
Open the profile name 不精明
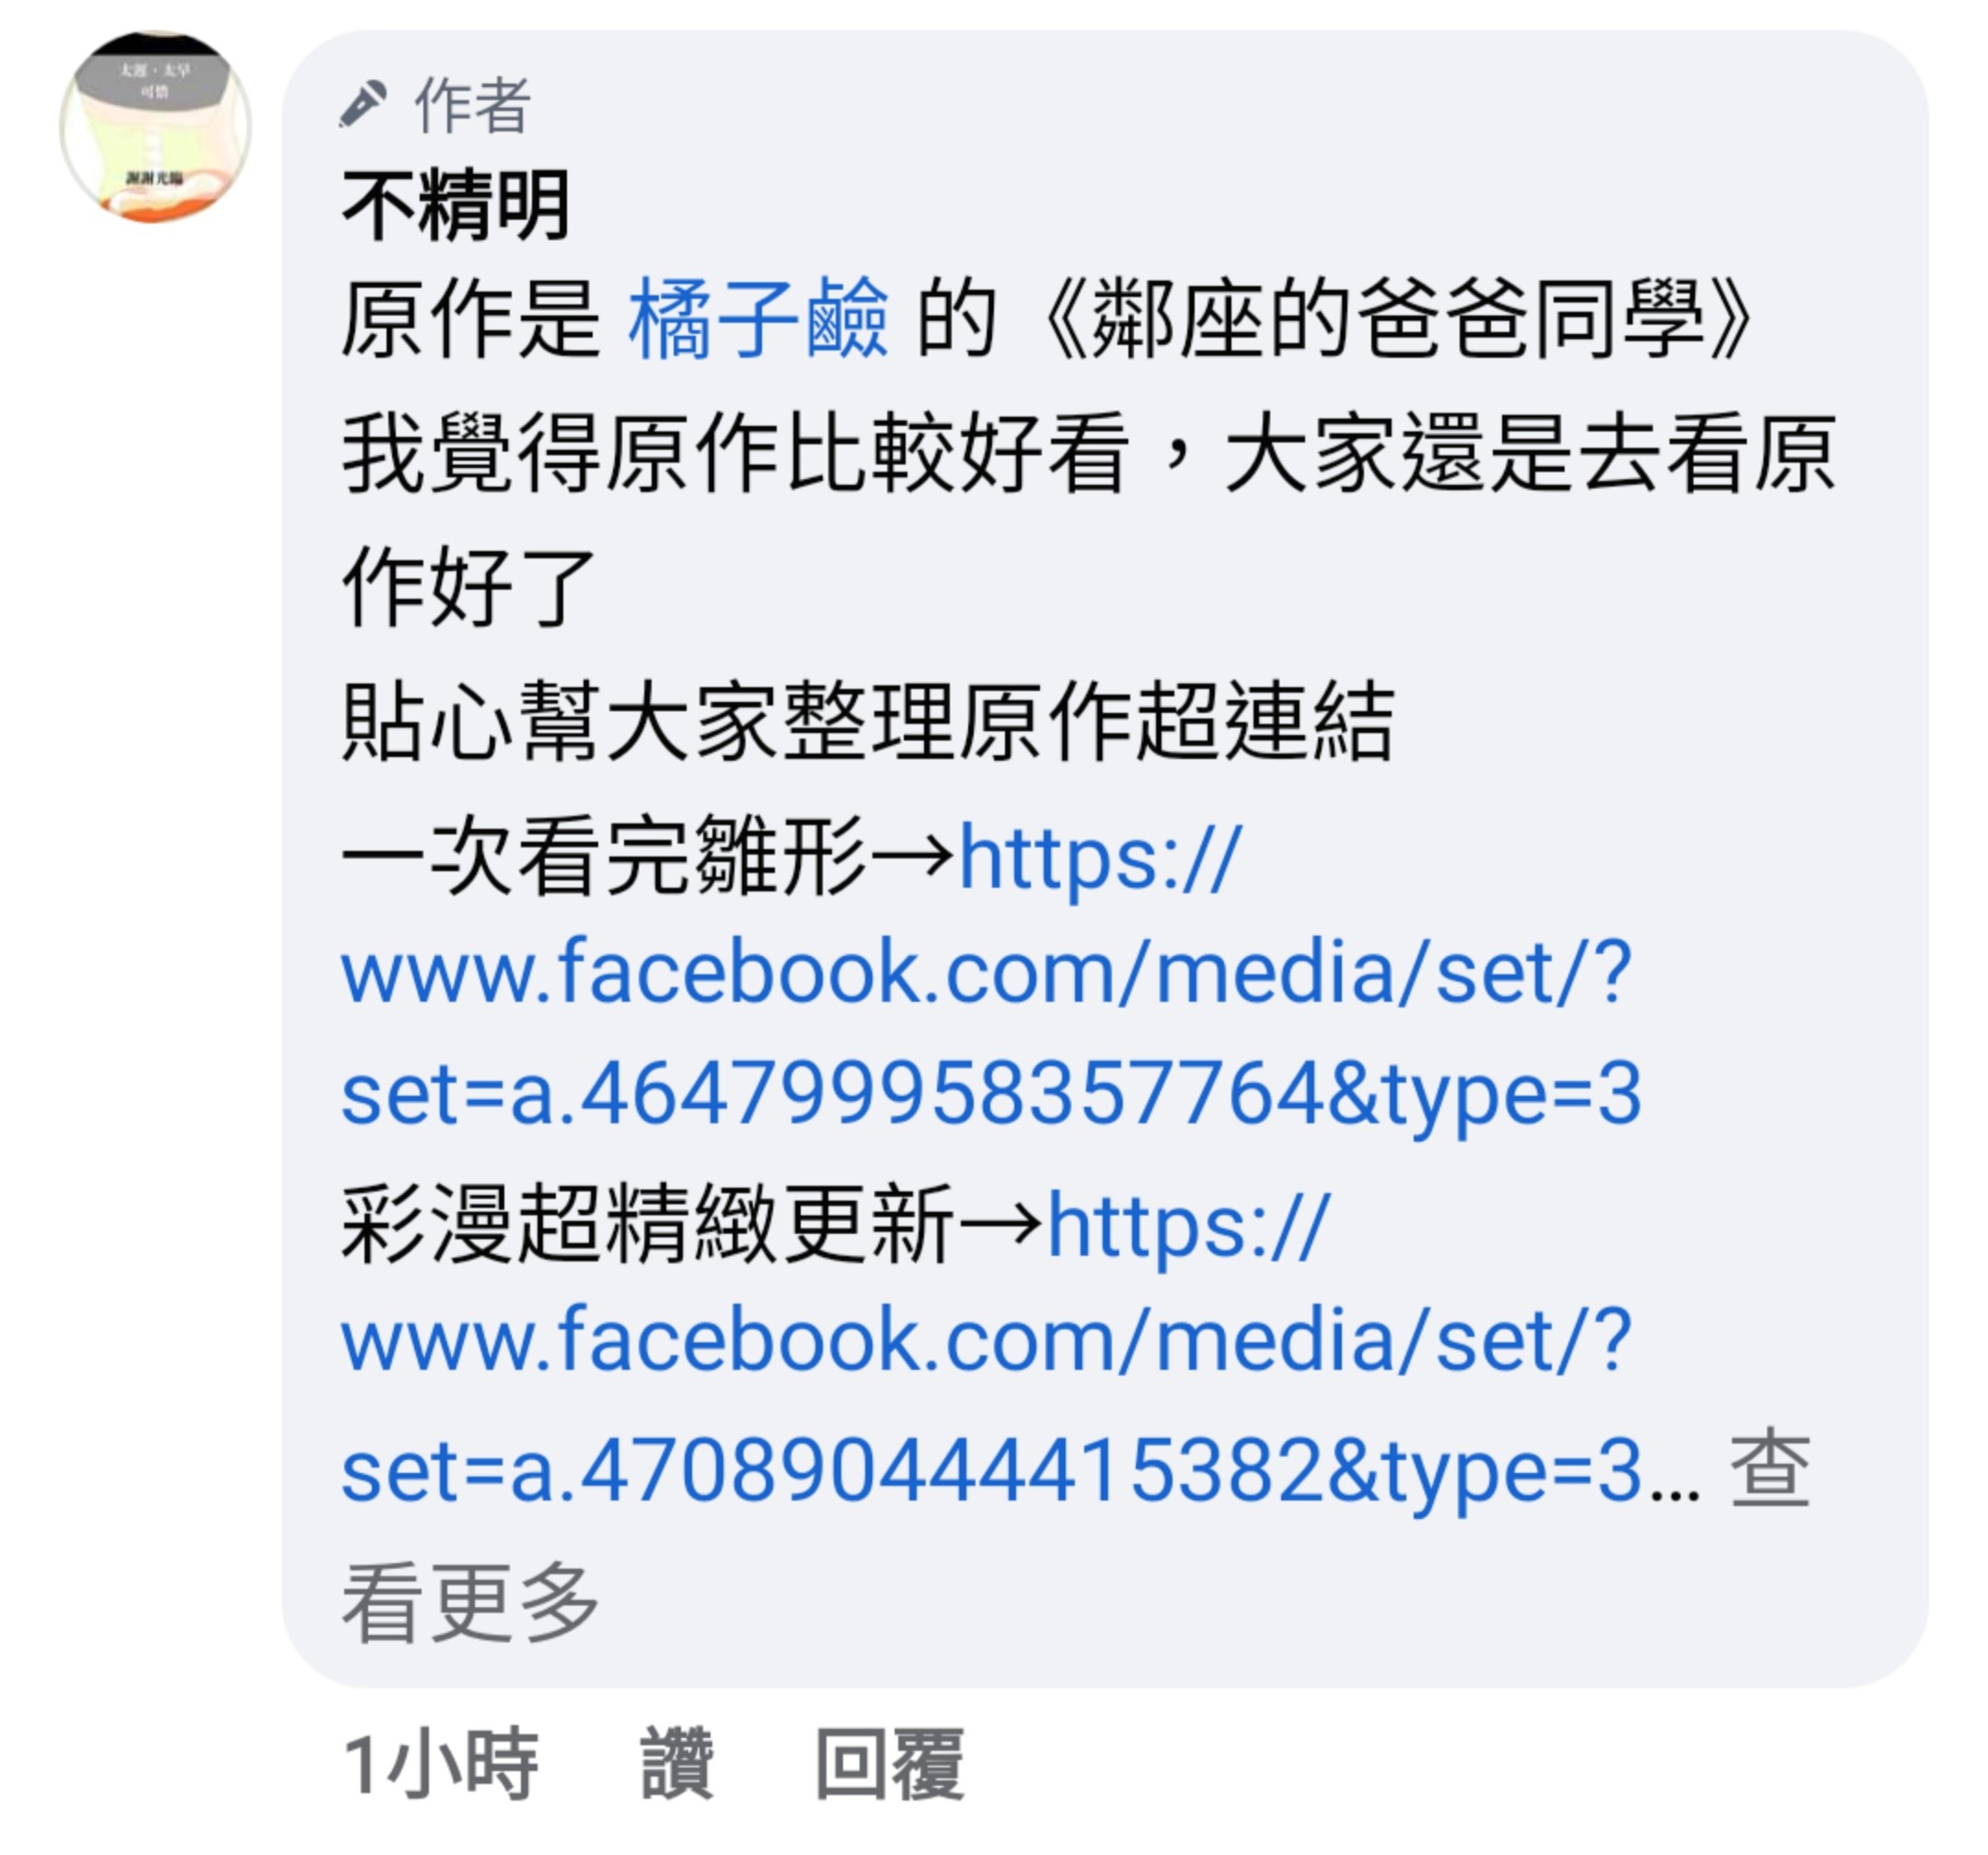coord(456,205)
